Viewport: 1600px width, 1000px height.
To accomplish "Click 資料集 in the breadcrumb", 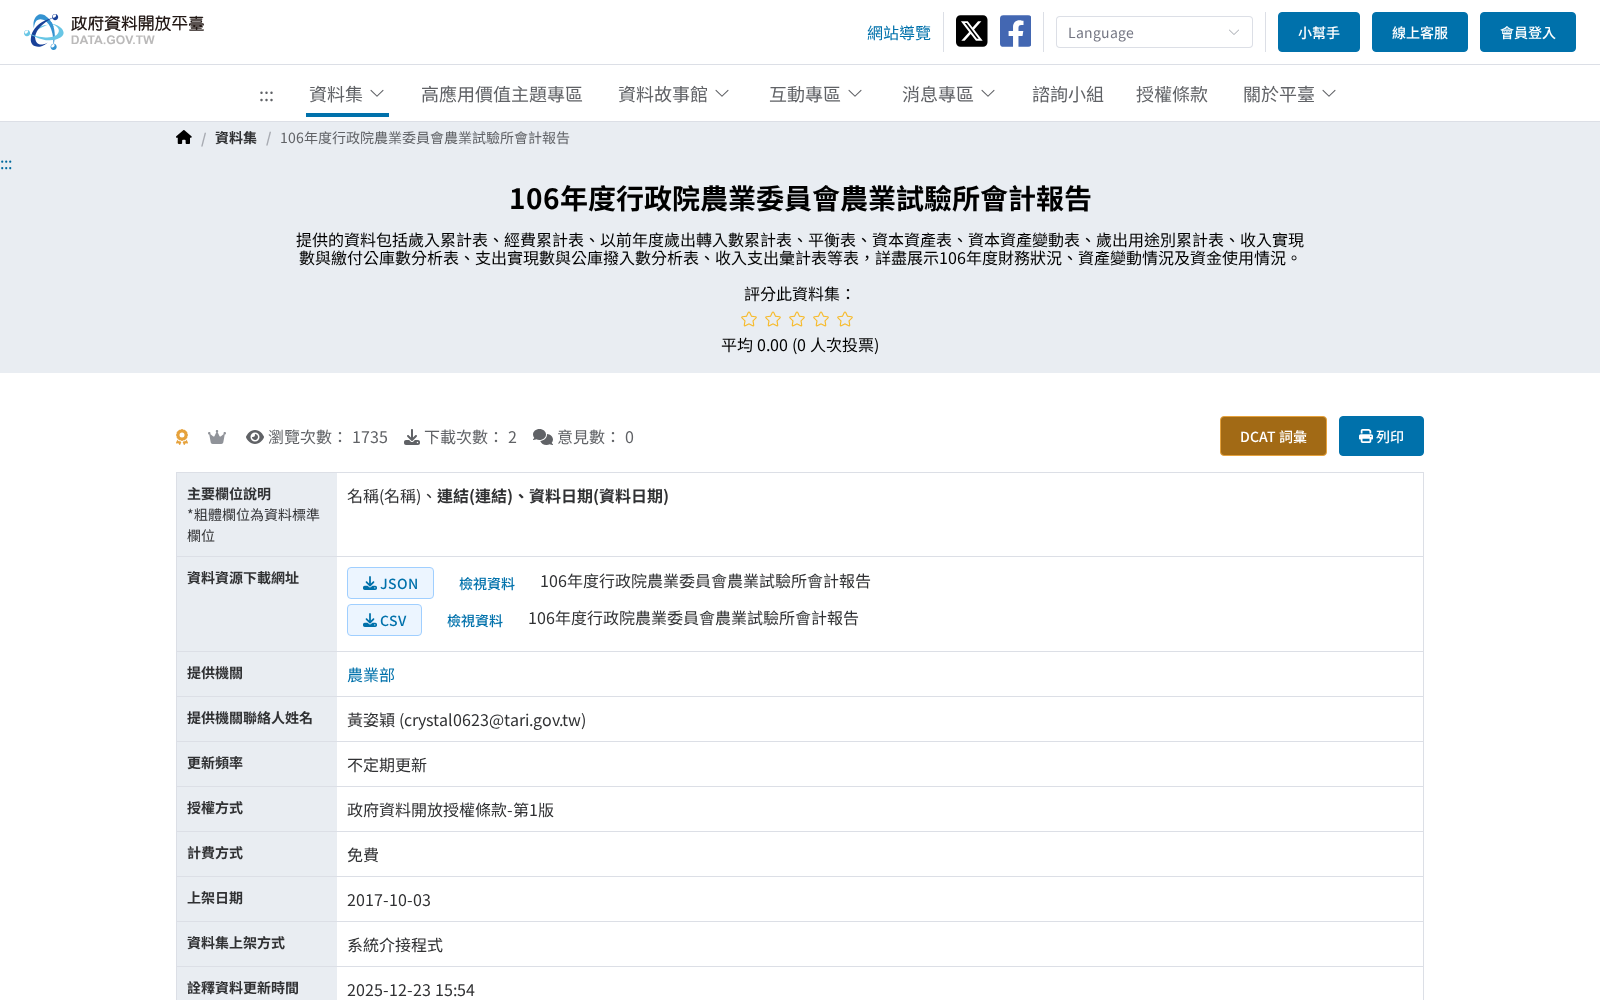I will pos(236,138).
